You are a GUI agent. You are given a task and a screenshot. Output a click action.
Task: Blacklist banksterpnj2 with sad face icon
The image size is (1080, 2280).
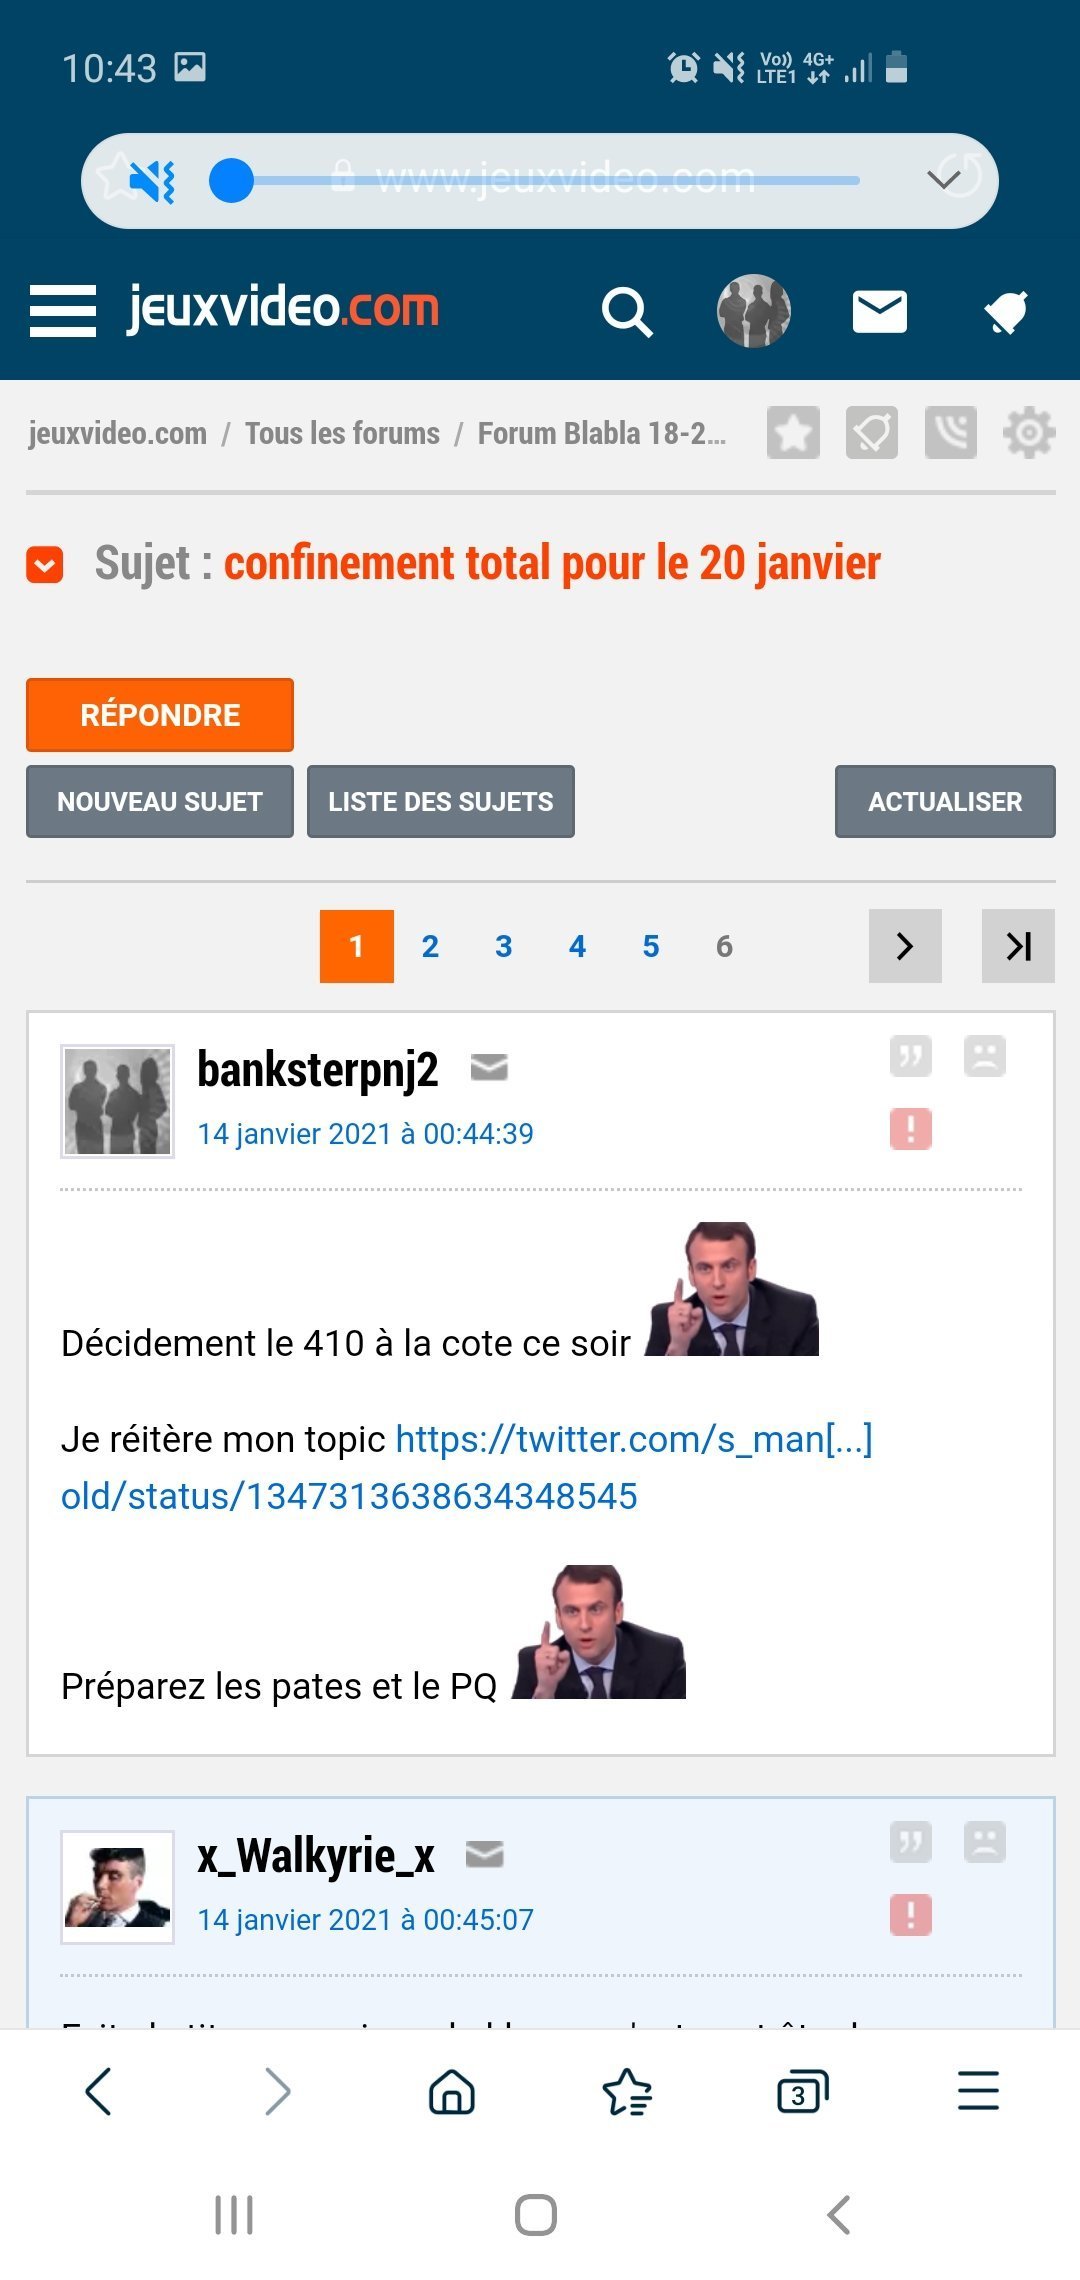[984, 1056]
